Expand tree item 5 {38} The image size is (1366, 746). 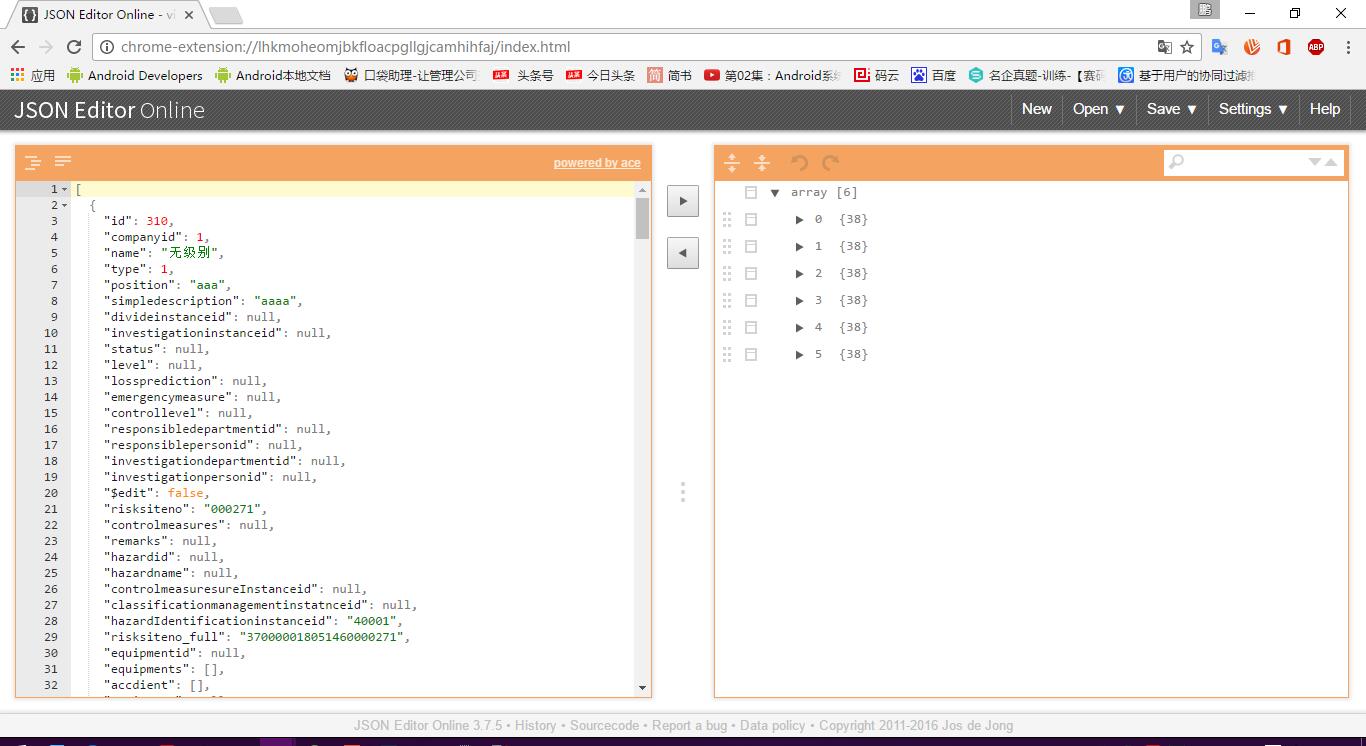tap(799, 354)
